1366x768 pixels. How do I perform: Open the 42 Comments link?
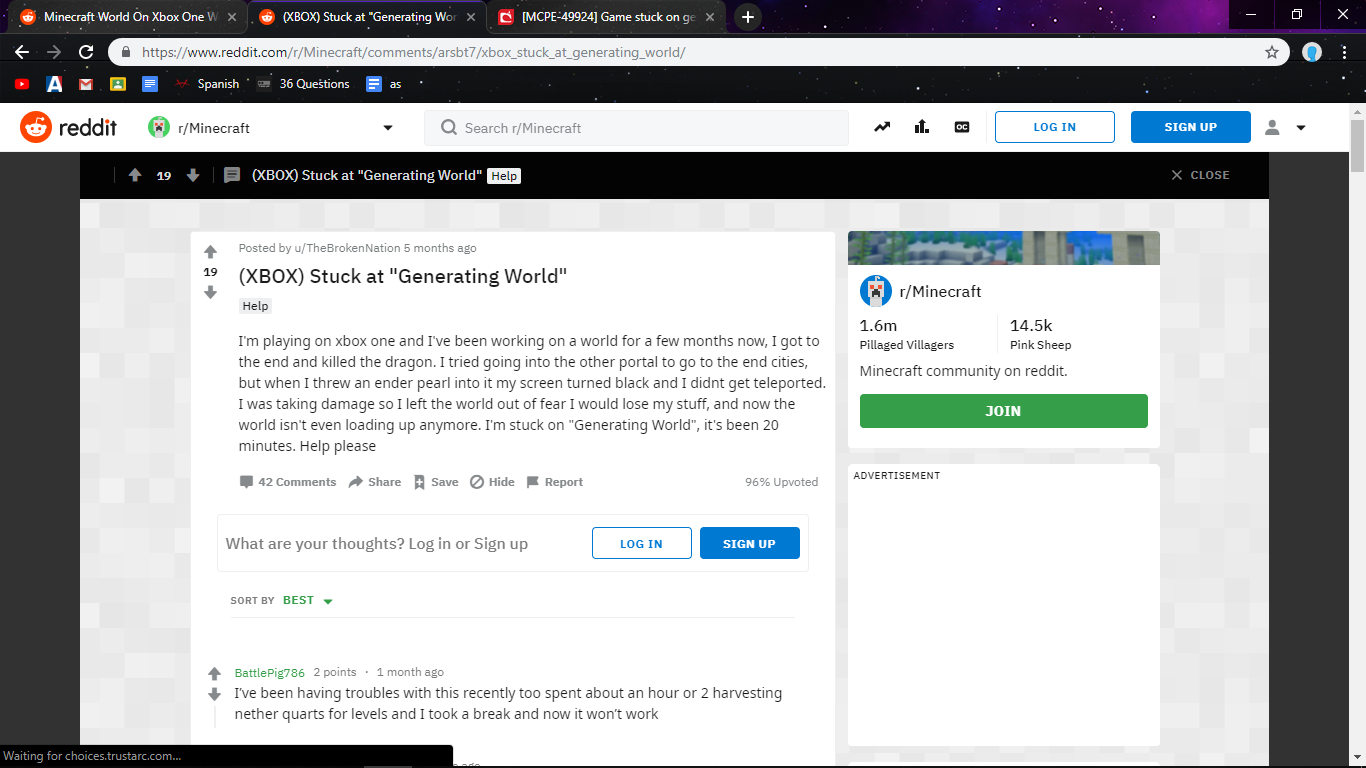[288, 482]
